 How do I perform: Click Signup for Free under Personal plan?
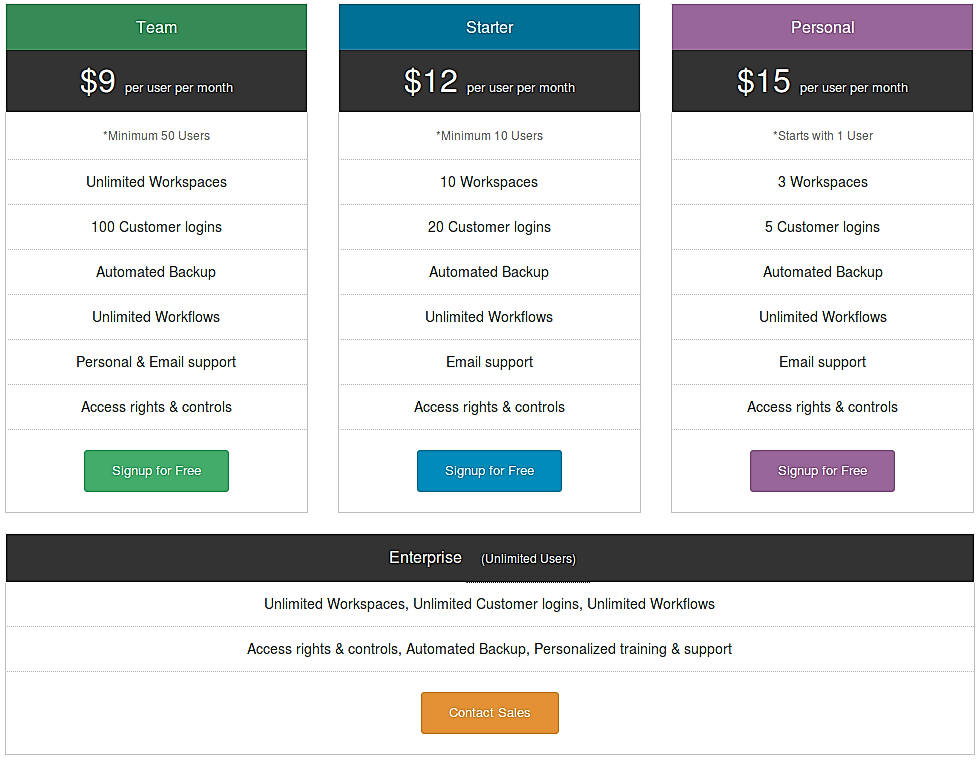(x=822, y=470)
